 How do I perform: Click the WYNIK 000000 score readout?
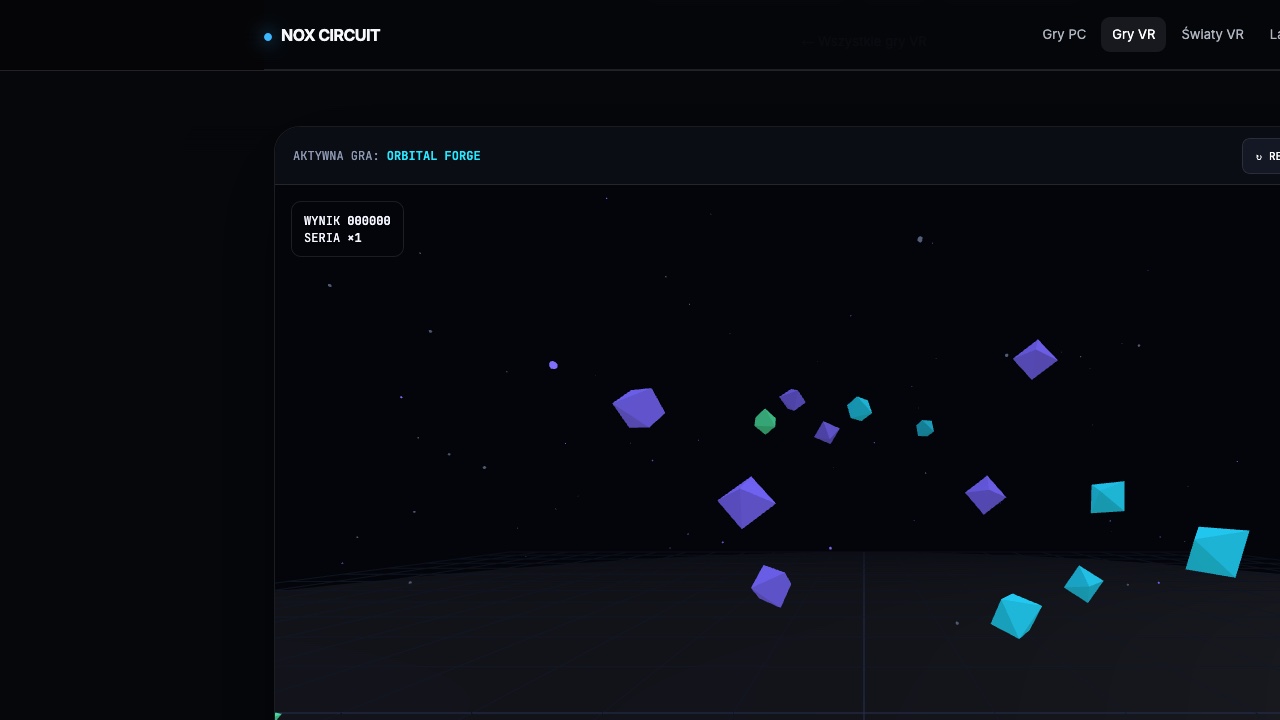point(347,221)
